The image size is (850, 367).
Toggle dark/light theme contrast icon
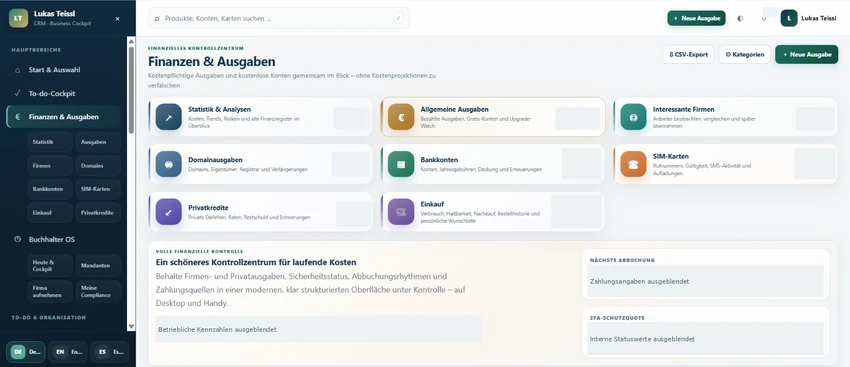pyautogui.click(x=740, y=18)
